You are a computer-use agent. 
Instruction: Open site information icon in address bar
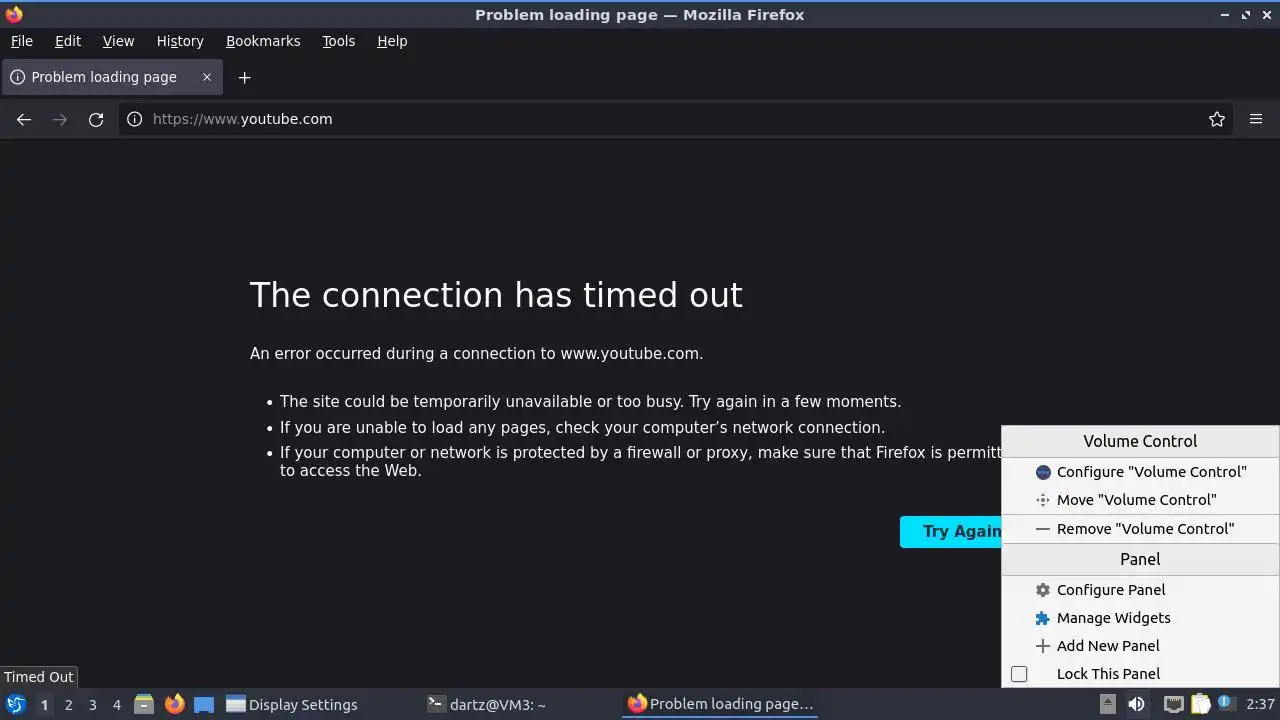(135, 119)
